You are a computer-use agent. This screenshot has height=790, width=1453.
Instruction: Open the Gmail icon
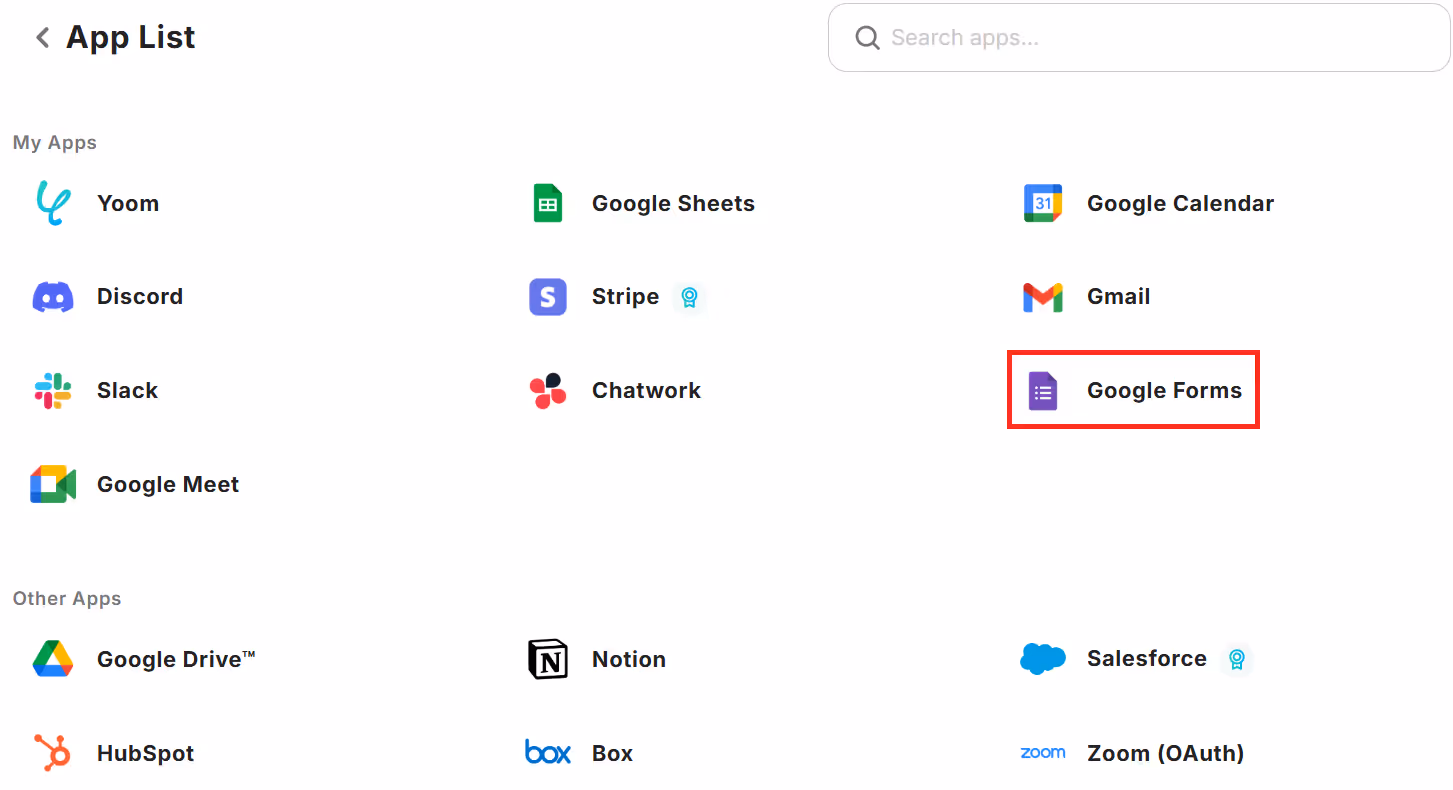(1043, 297)
